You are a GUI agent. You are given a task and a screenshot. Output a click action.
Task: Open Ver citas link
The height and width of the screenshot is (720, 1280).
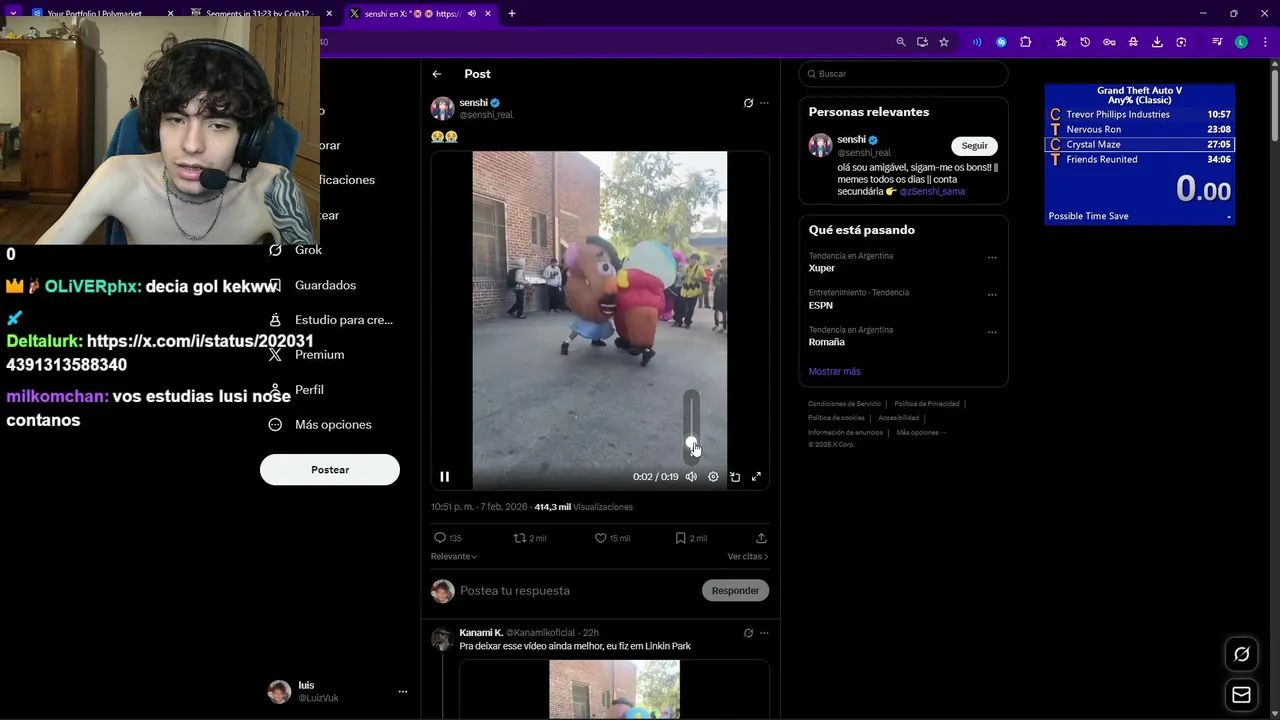(748, 556)
